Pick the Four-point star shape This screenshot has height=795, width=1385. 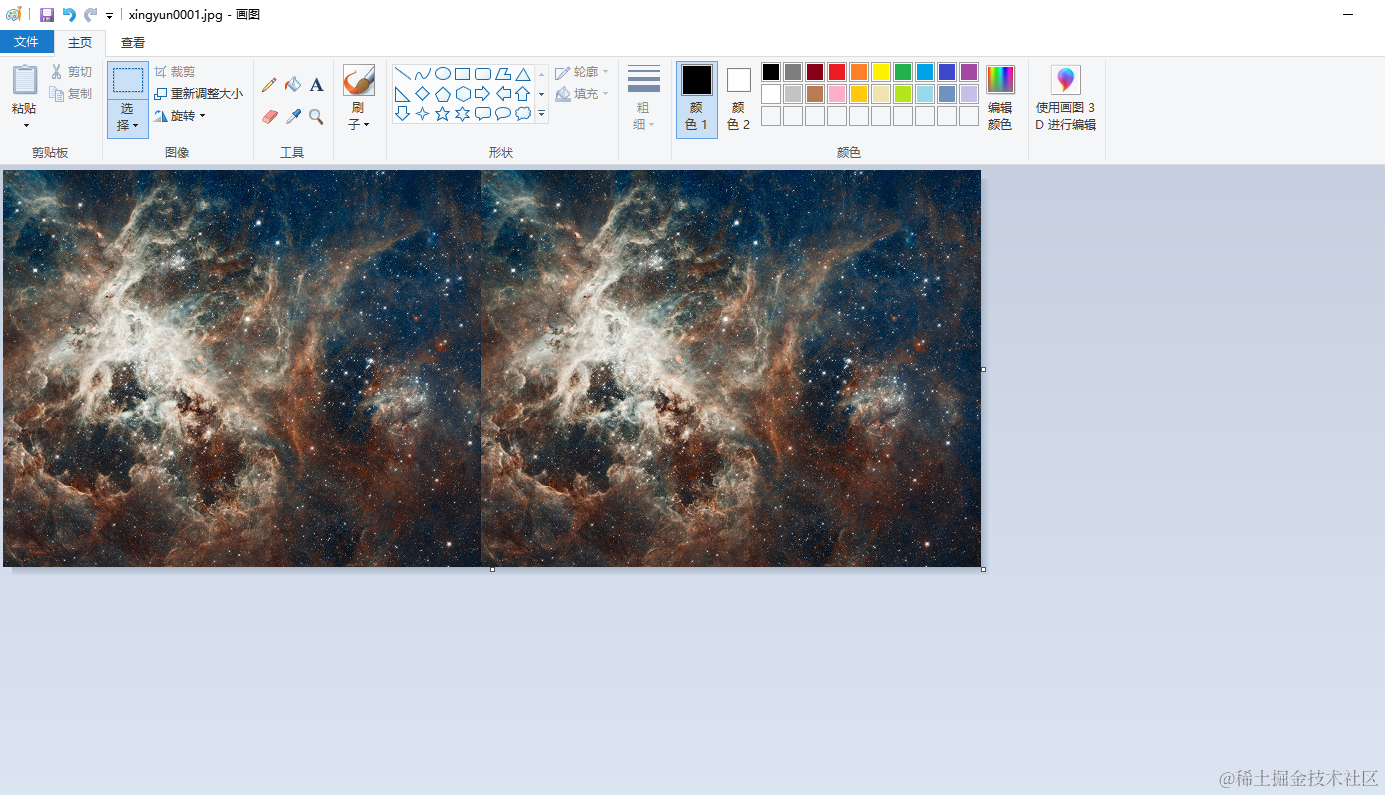click(422, 114)
